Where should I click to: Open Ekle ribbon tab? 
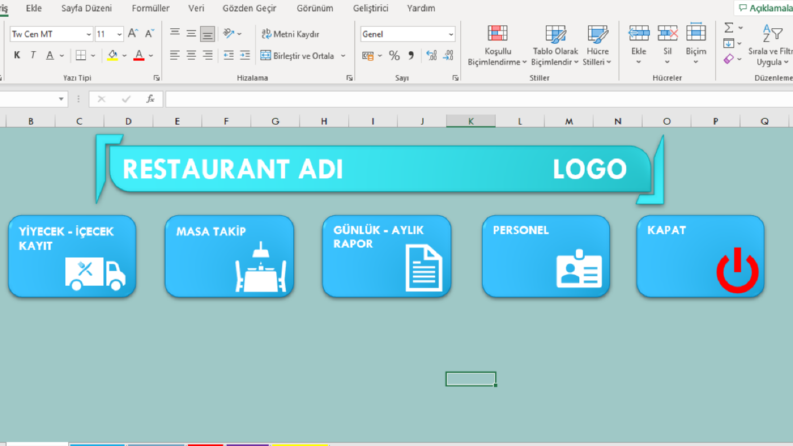click(34, 8)
